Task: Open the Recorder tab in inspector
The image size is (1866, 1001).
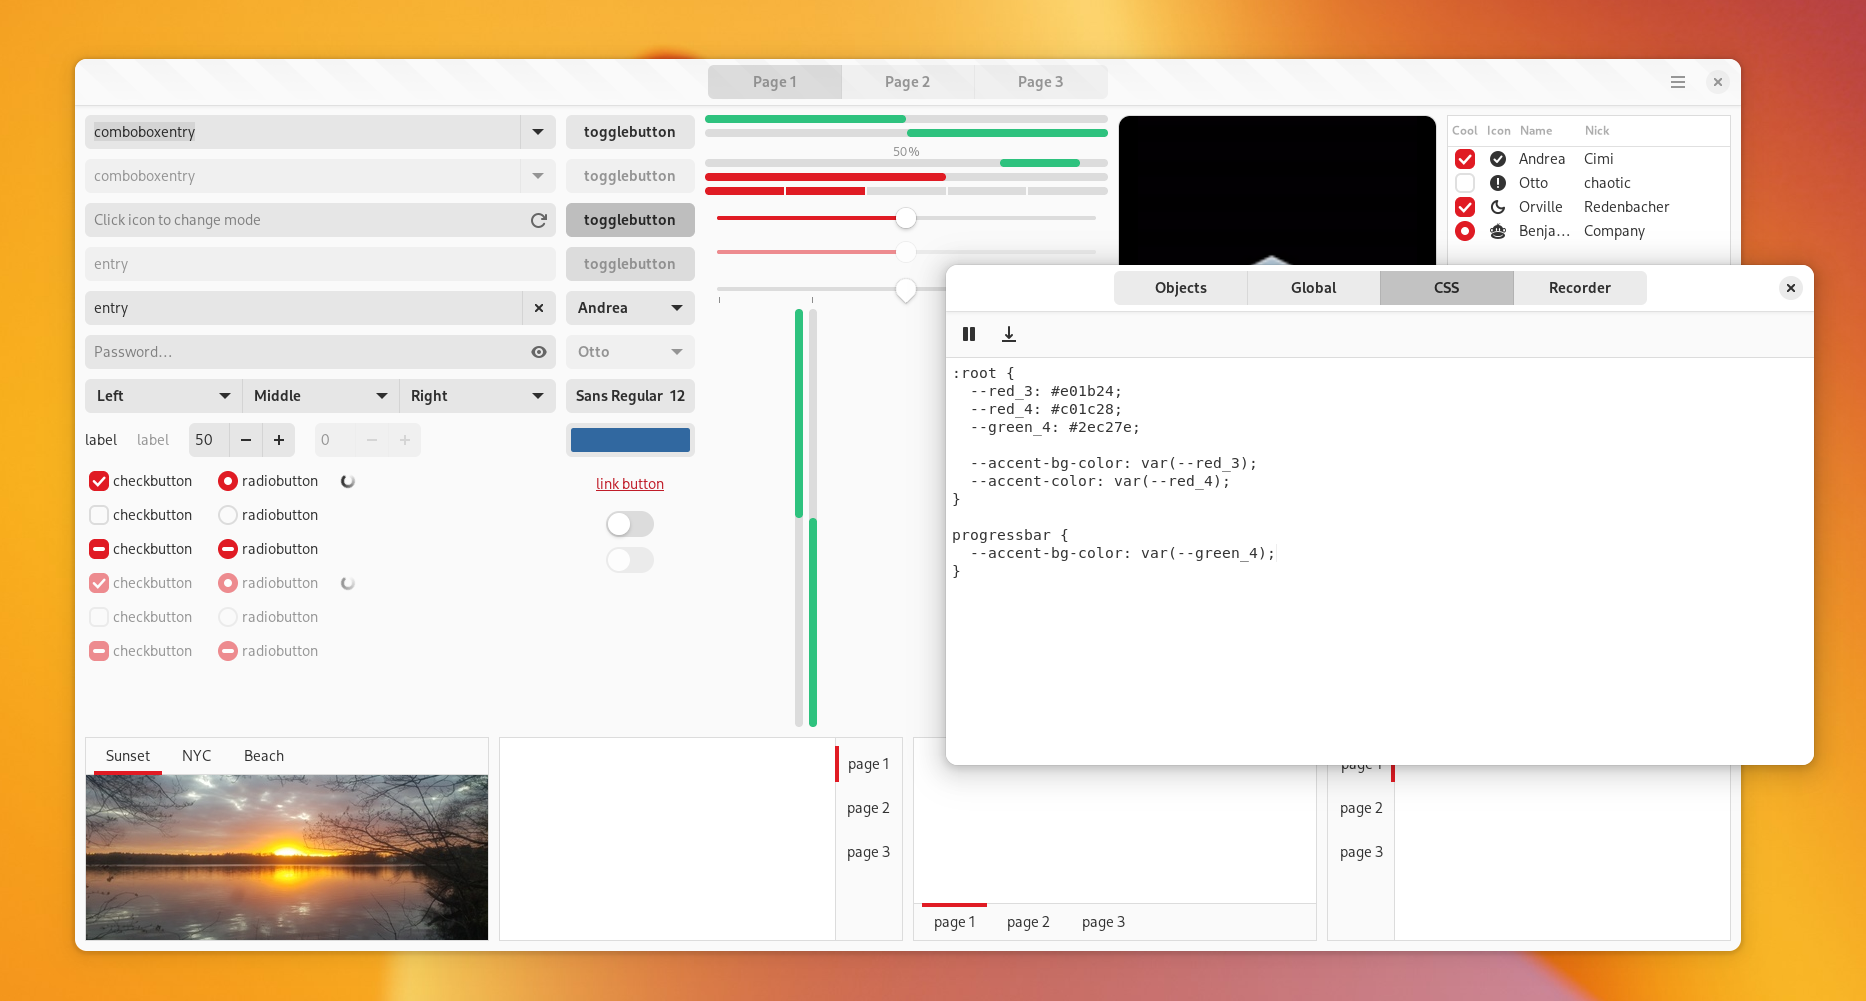Action: click(x=1579, y=288)
